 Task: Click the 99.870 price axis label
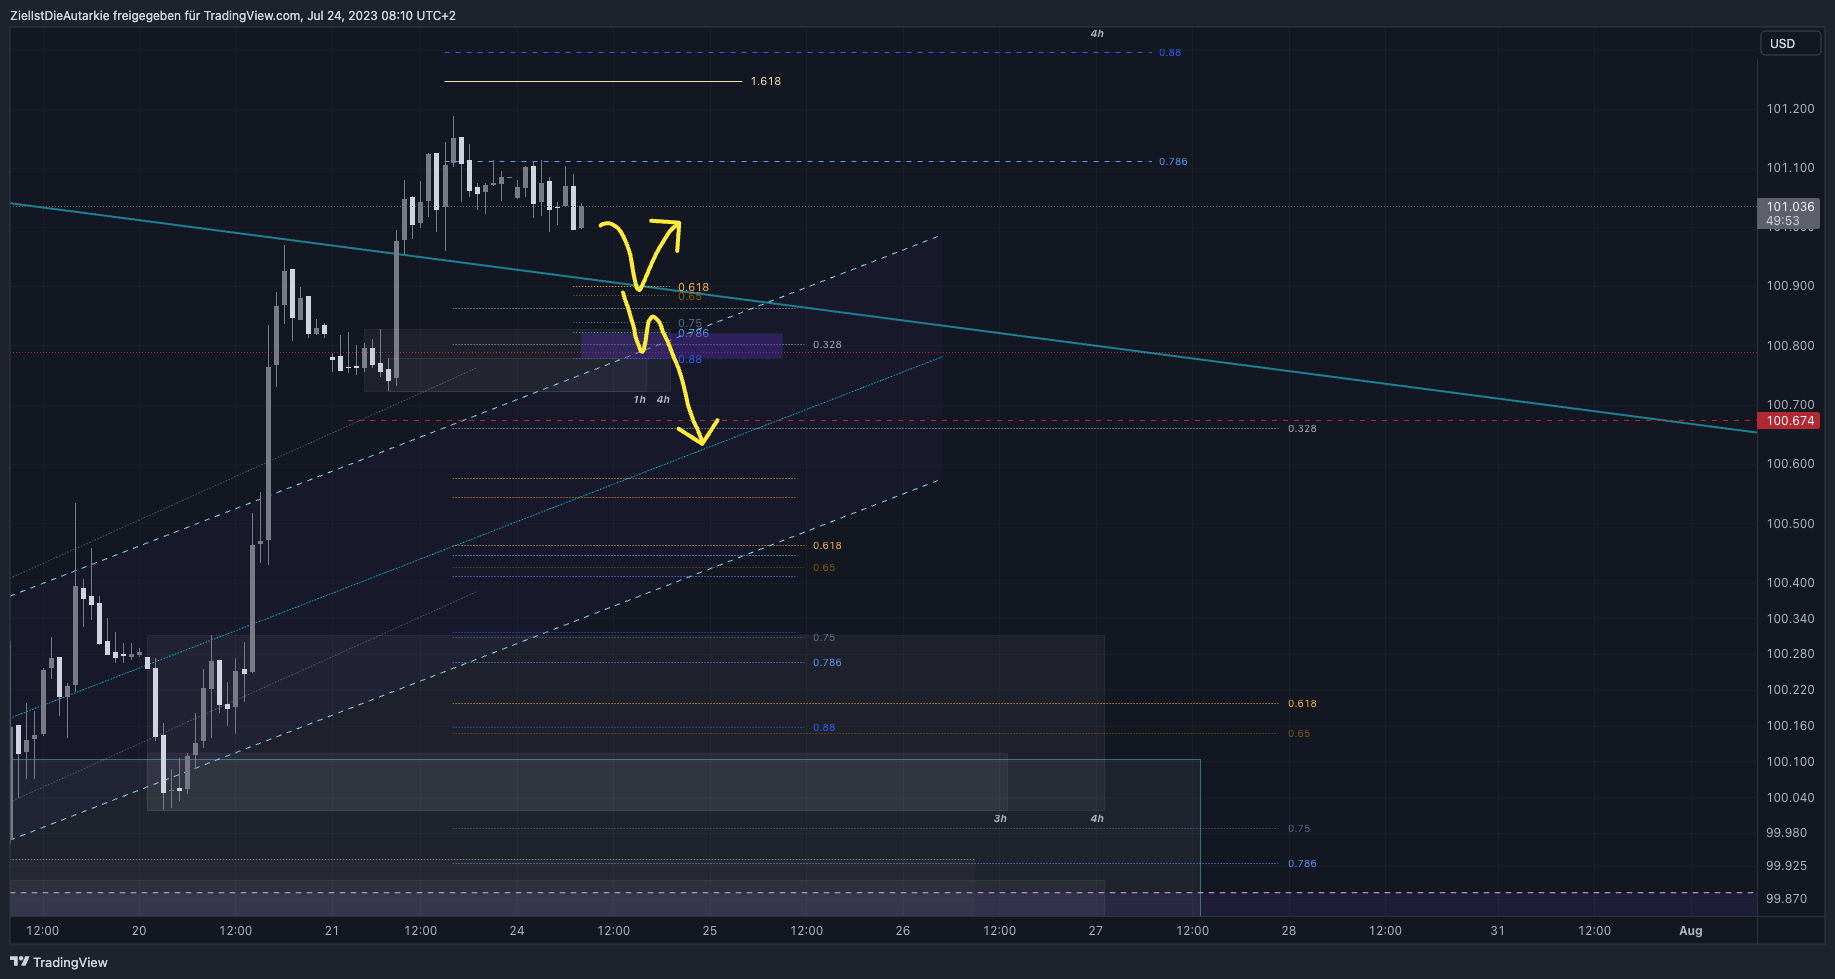[x=1786, y=899]
